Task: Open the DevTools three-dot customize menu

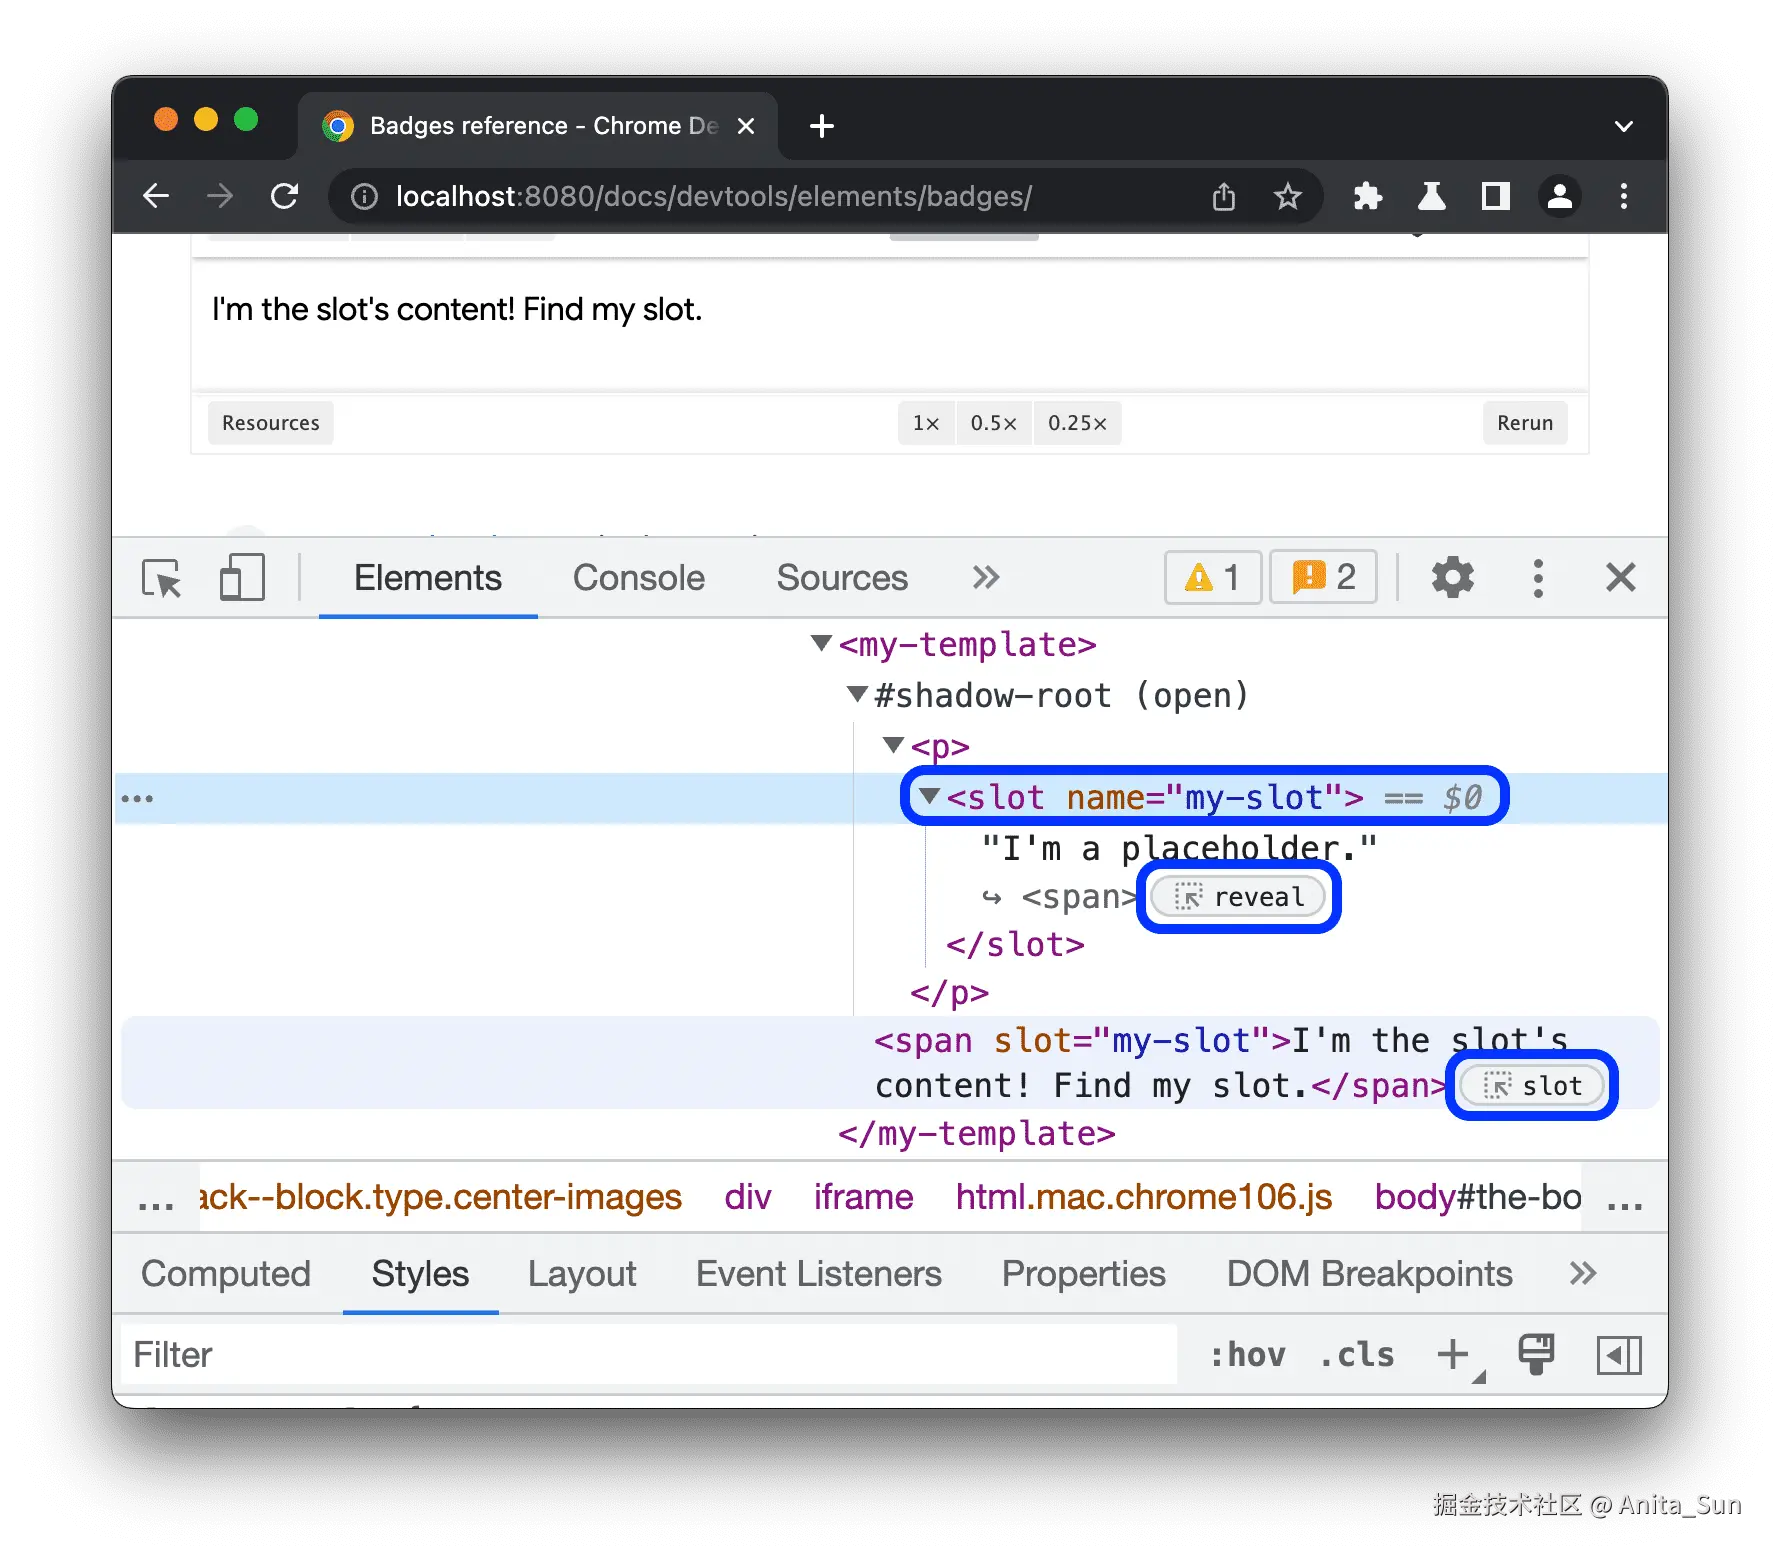Action: [1538, 578]
